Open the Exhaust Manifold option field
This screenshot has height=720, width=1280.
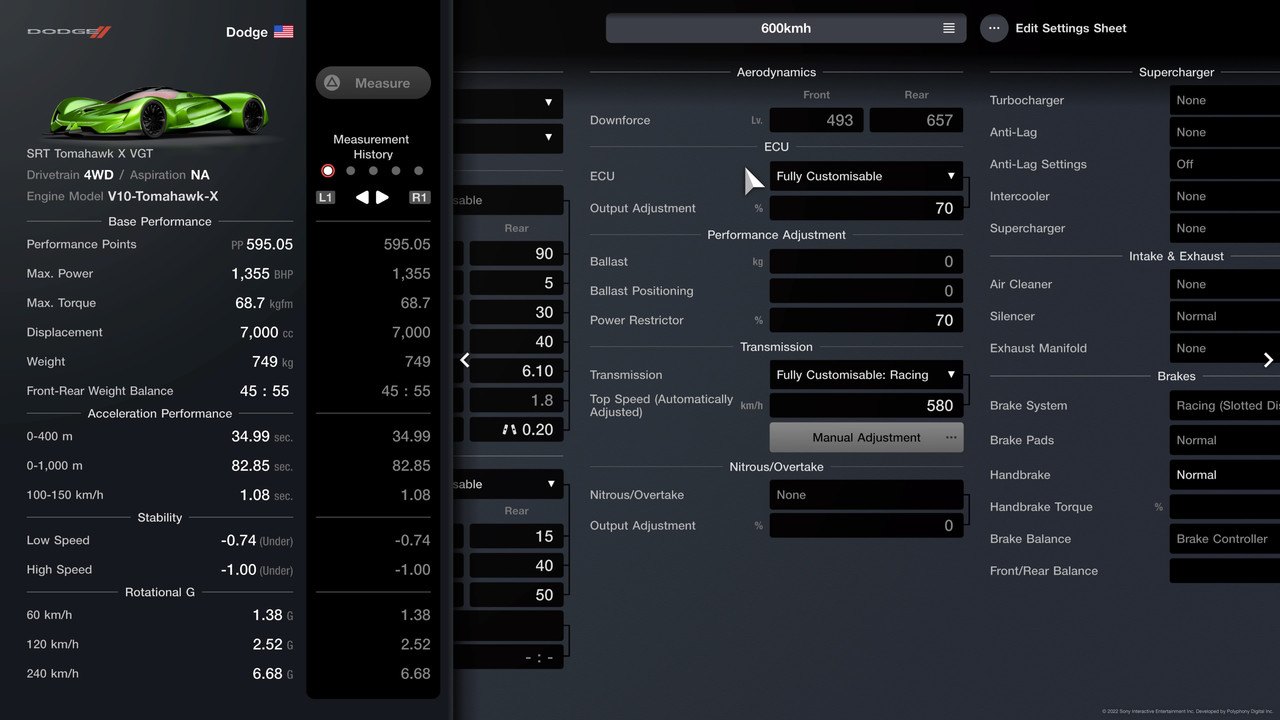1225,348
